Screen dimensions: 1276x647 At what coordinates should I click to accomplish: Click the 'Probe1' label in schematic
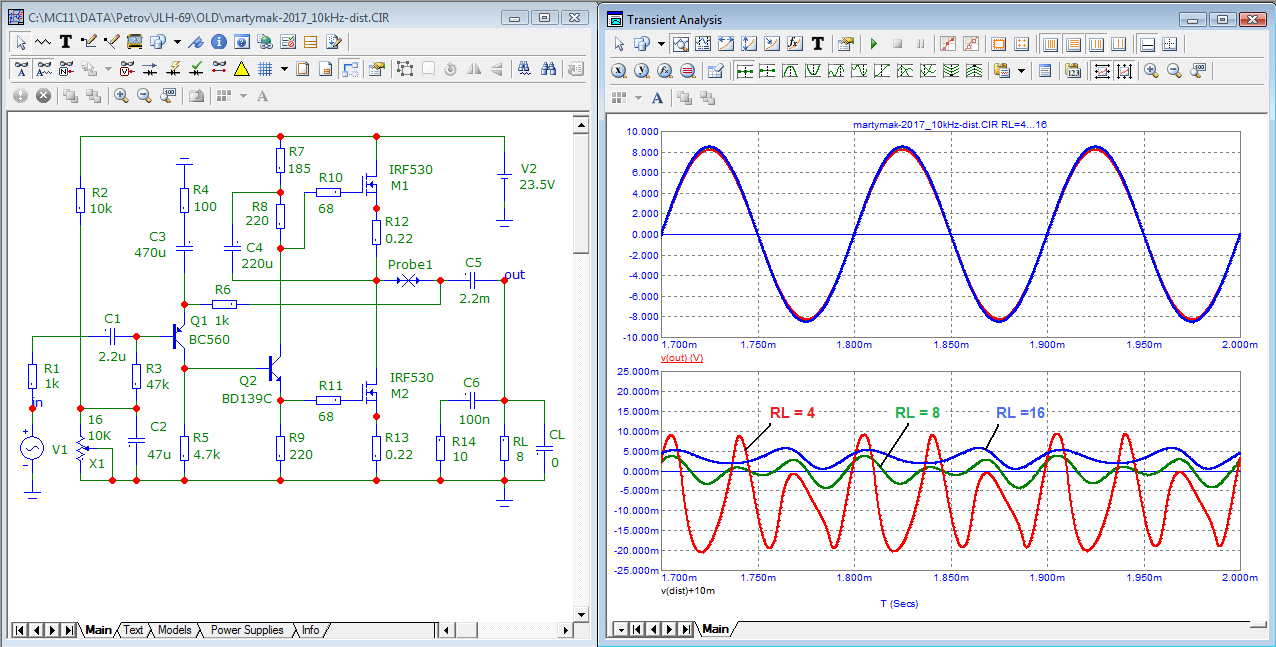point(411,265)
